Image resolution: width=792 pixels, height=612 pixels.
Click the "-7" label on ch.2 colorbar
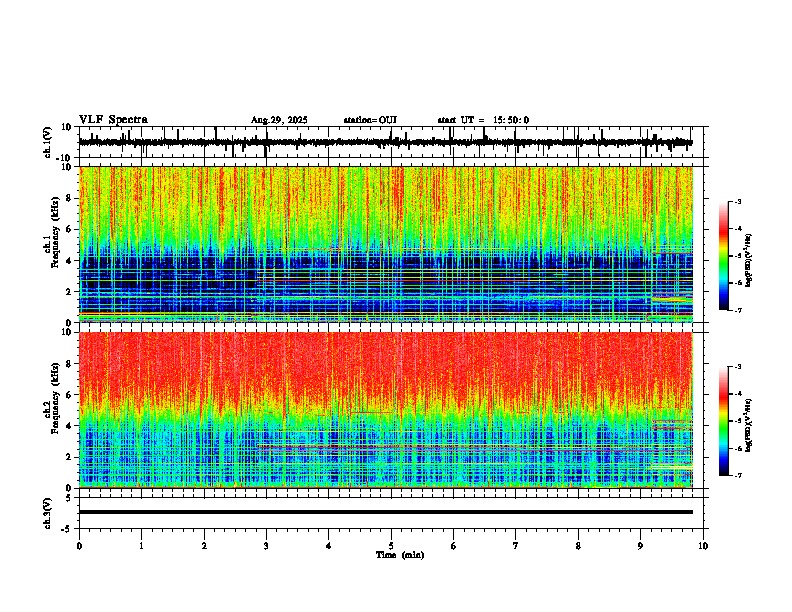tap(738, 476)
